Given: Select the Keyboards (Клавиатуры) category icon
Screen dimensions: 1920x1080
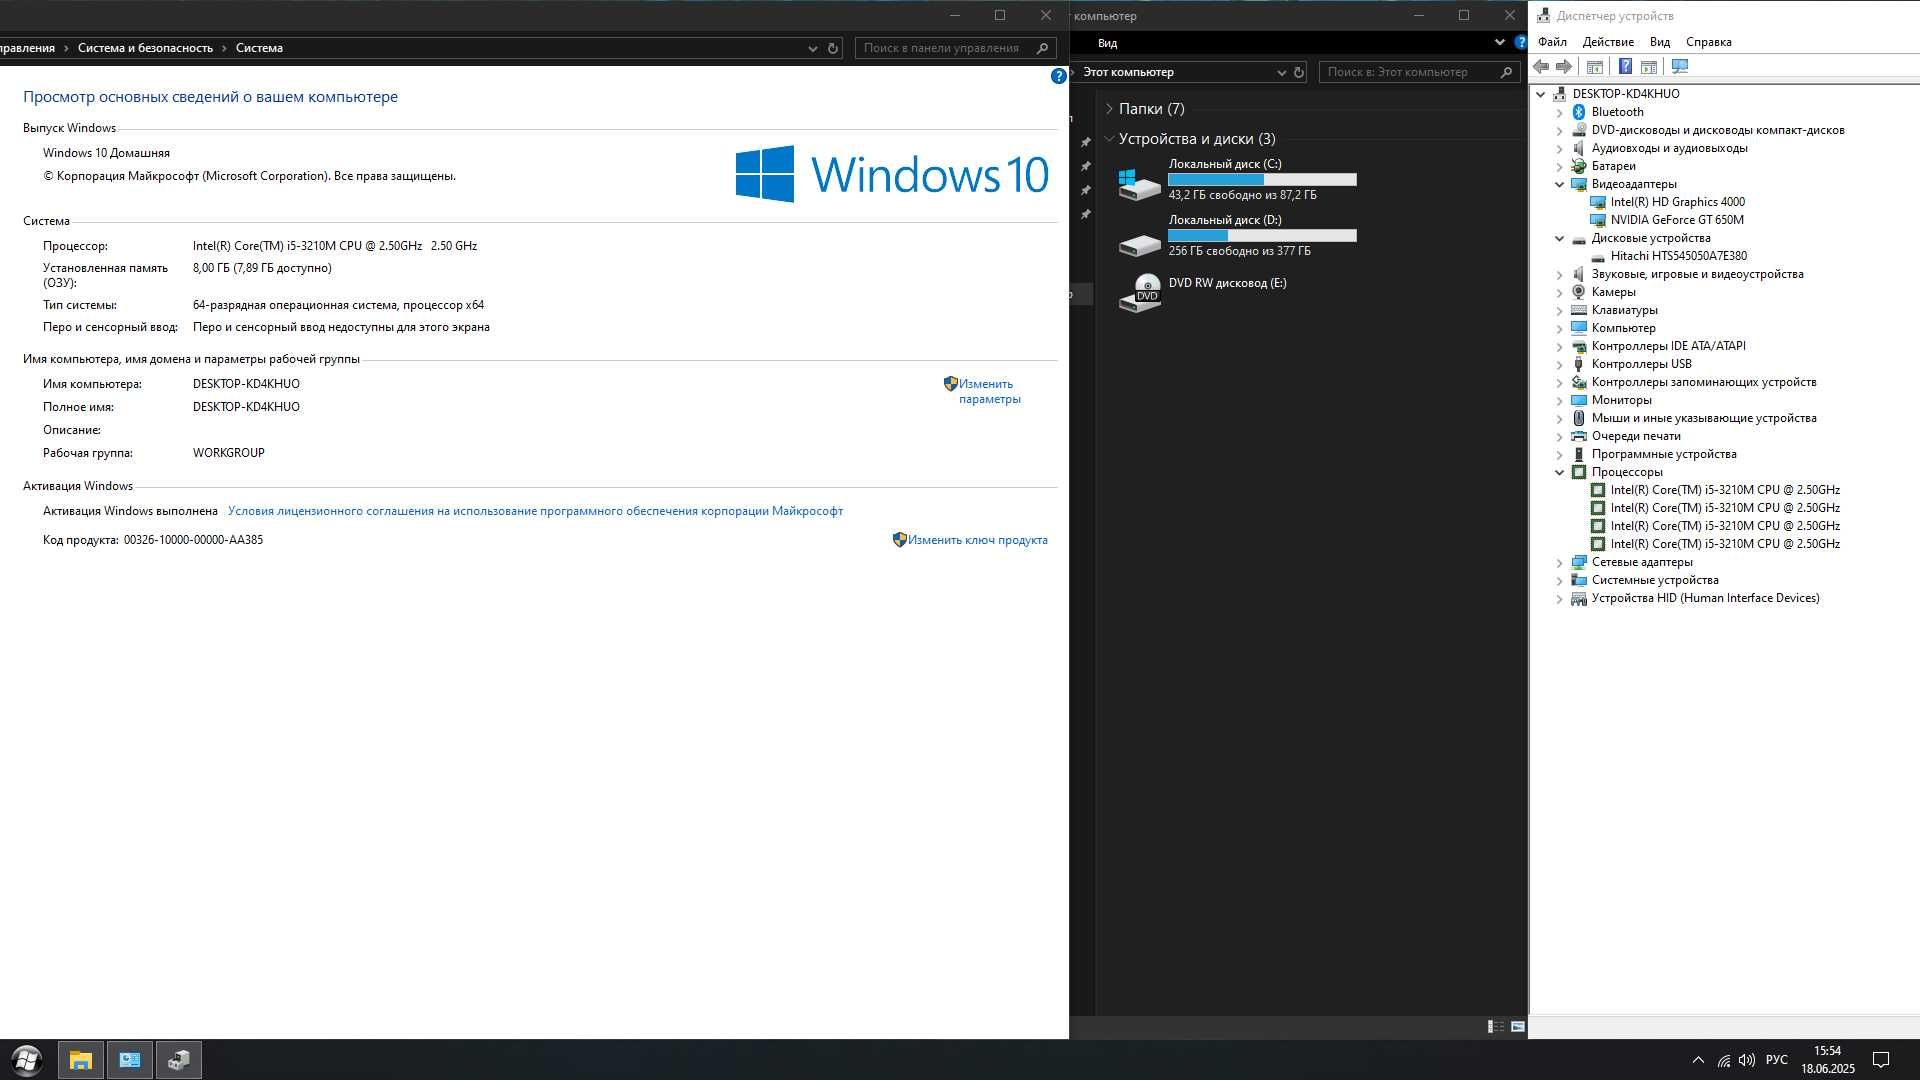Looking at the screenshot, I should point(1579,310).
